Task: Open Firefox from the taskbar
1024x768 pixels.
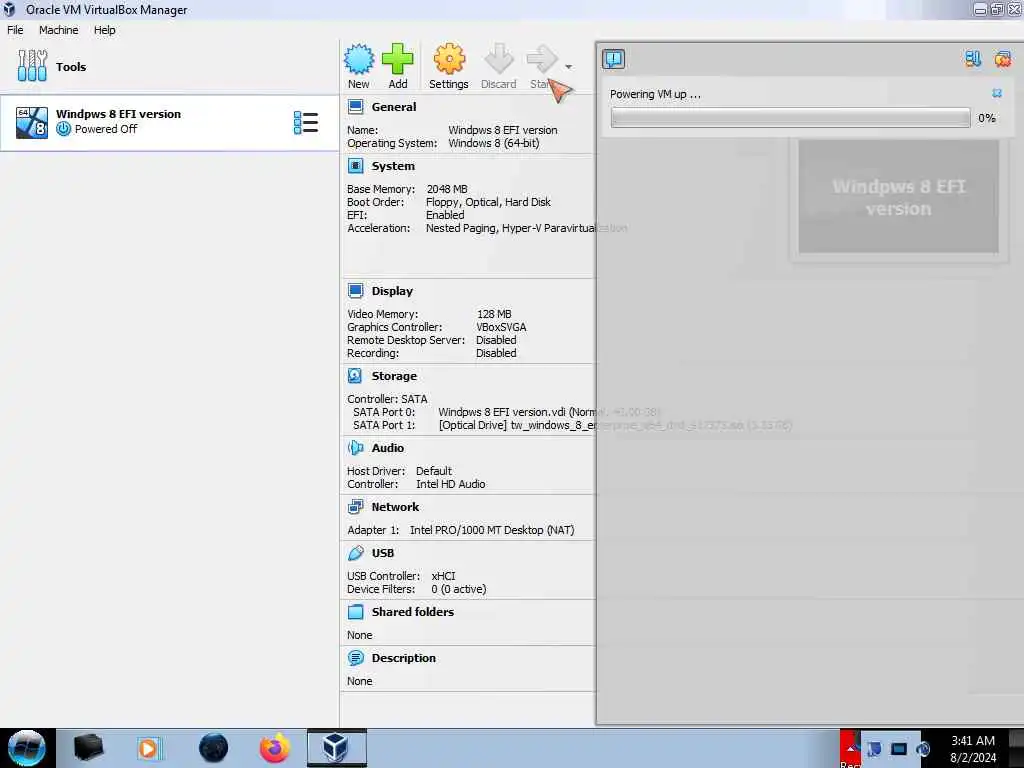Action: coord(274,748)
